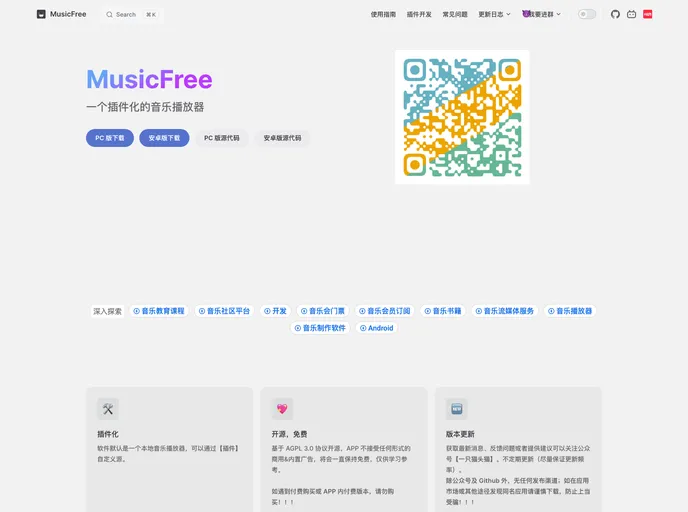Click the hammer and wrench 插件化 icon
The image size is (688, 512).
click(108, 409)
